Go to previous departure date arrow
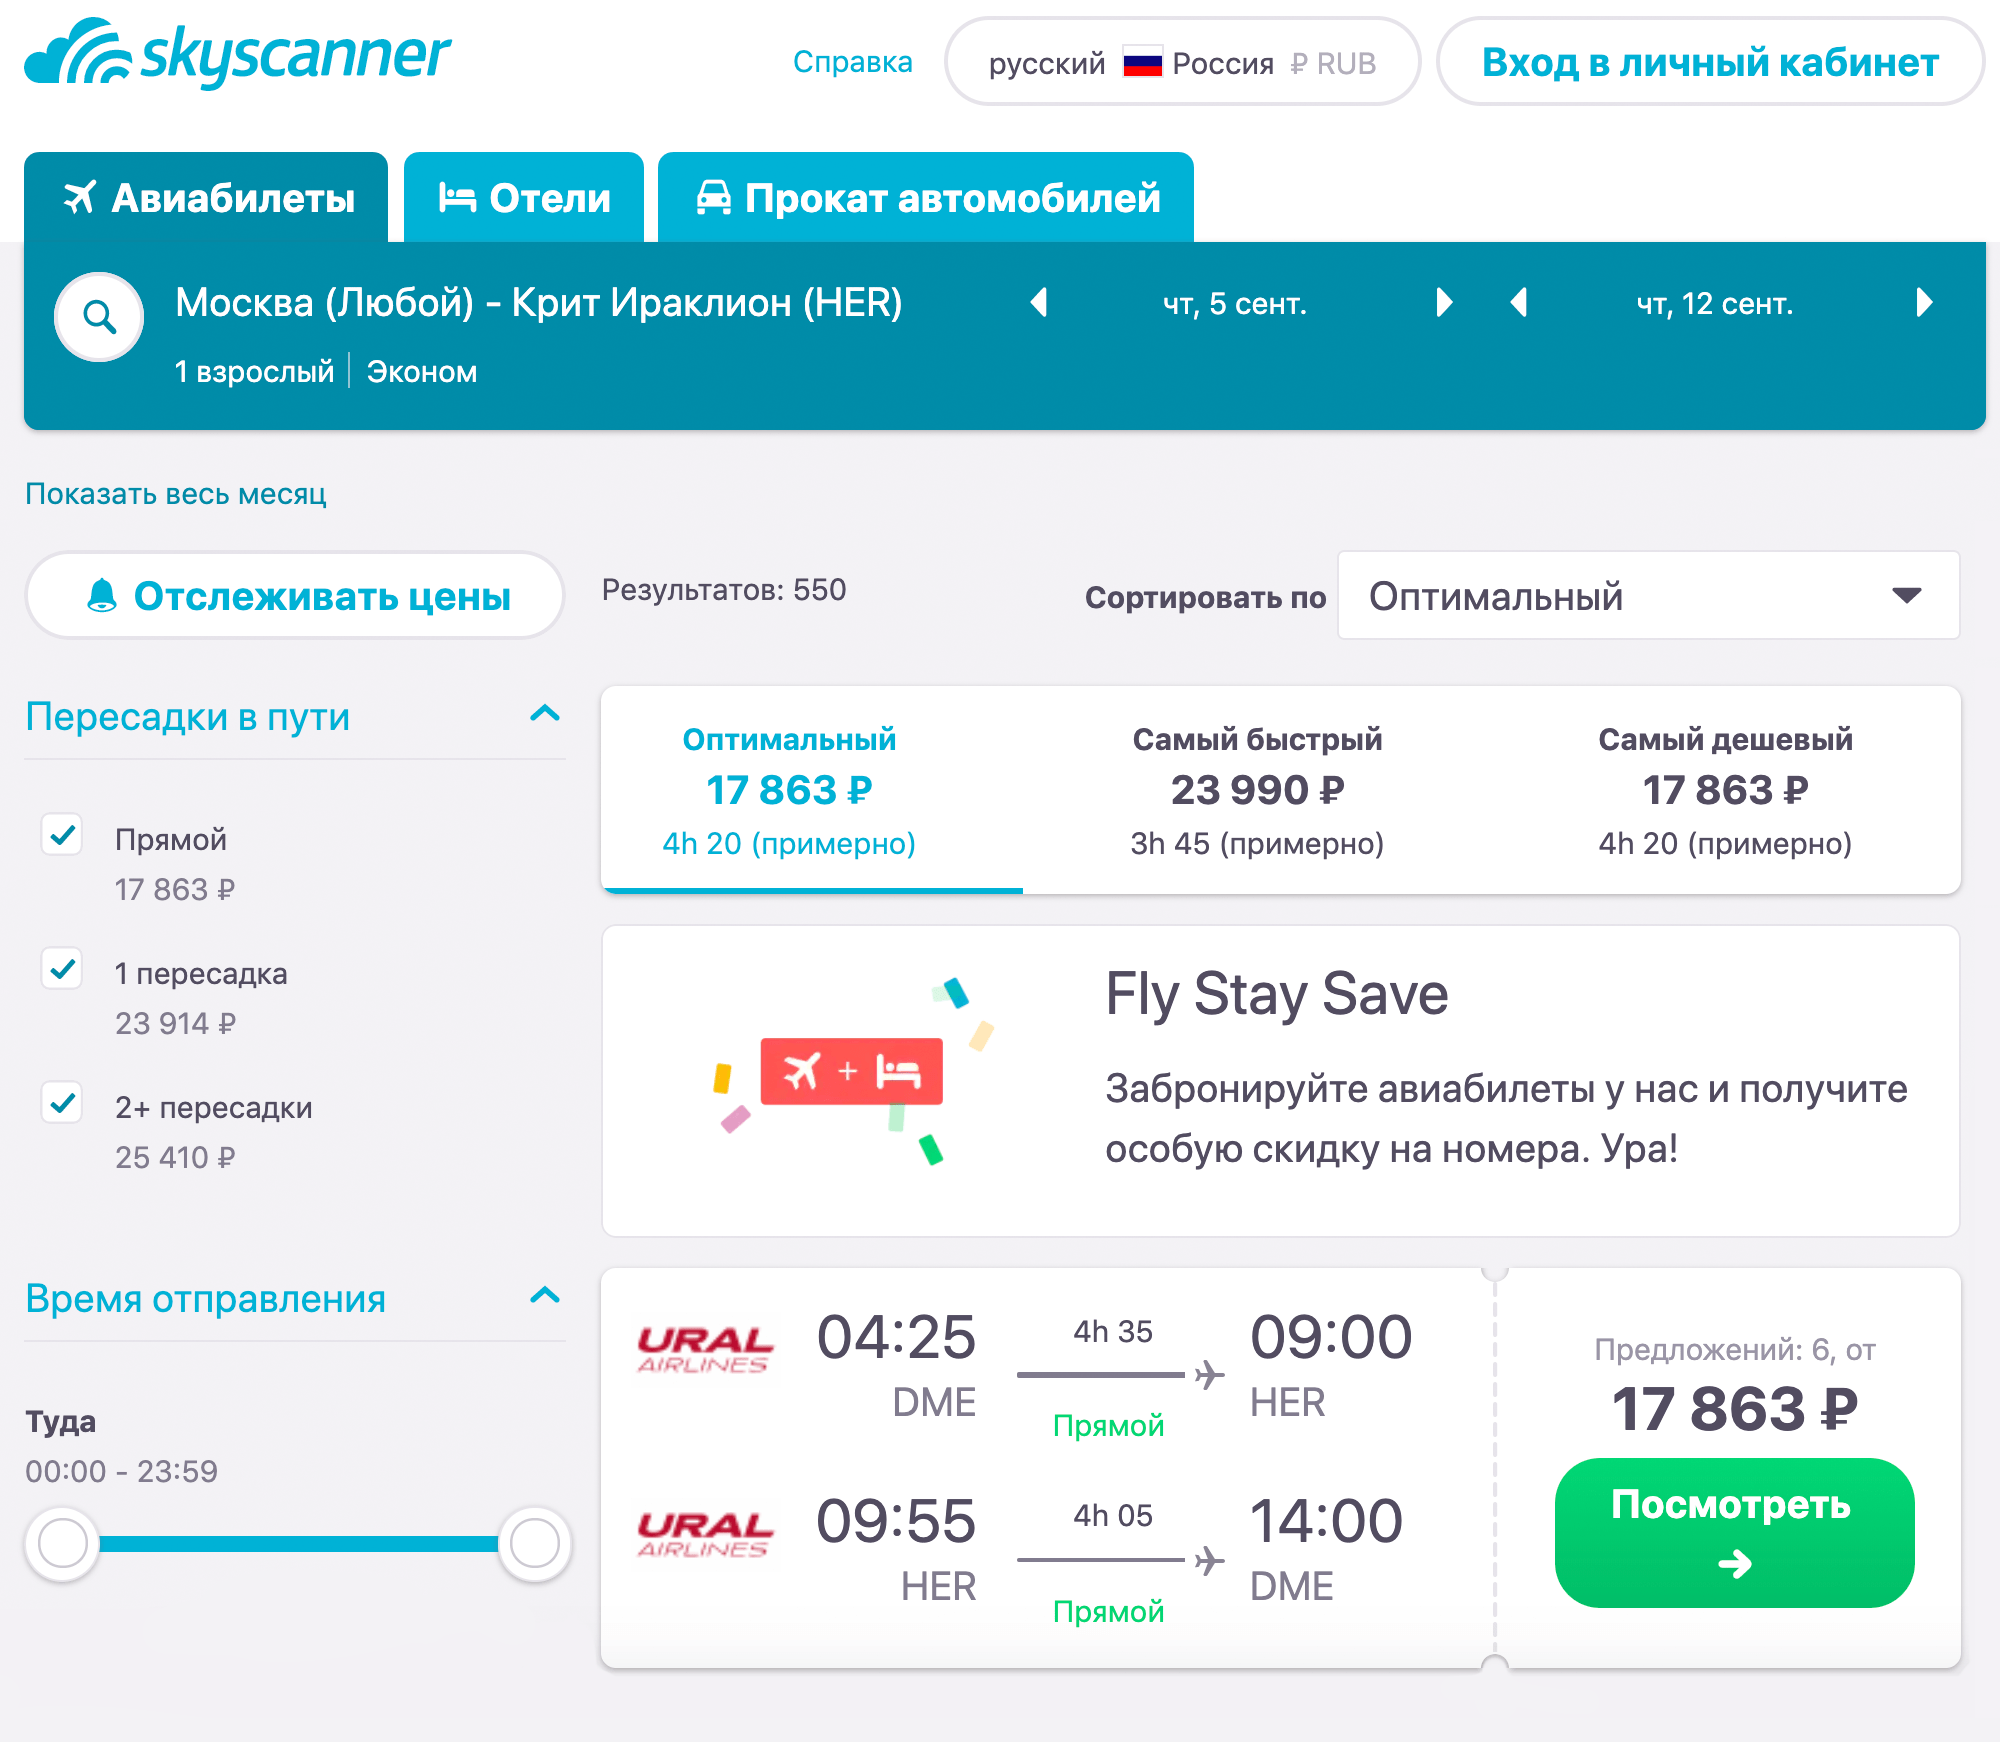The image size is (2000, 1742). (1039, 302)
